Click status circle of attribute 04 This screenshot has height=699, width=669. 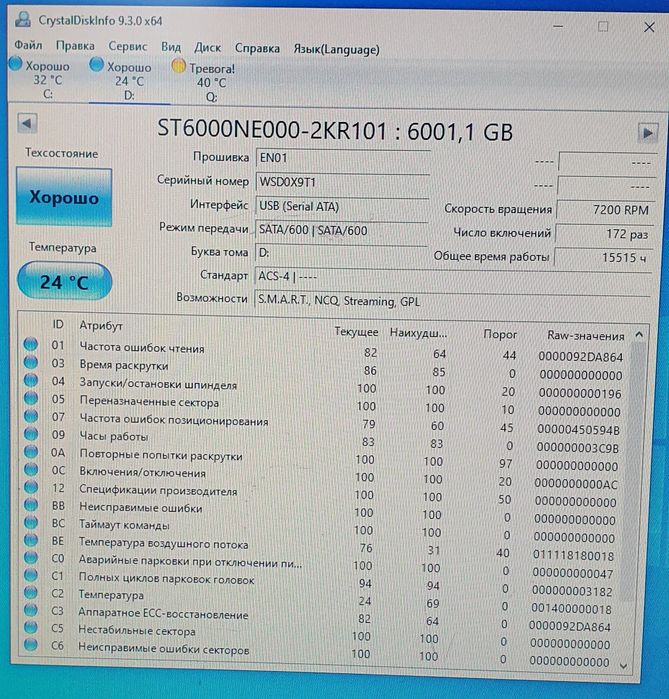31,380
